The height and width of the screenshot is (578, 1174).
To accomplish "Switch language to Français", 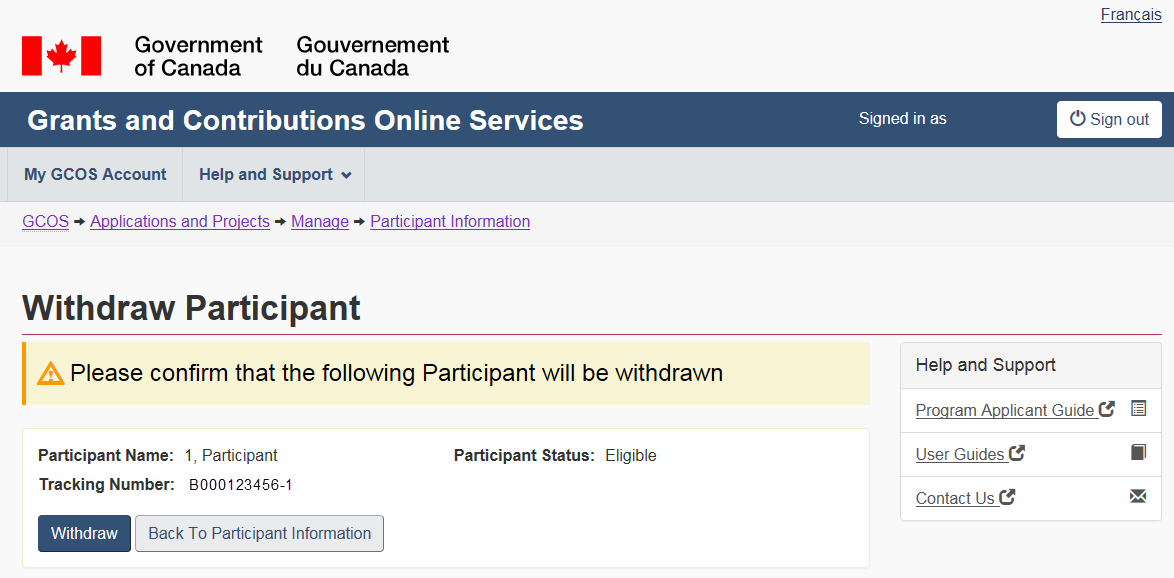I will click(1131, 15).
